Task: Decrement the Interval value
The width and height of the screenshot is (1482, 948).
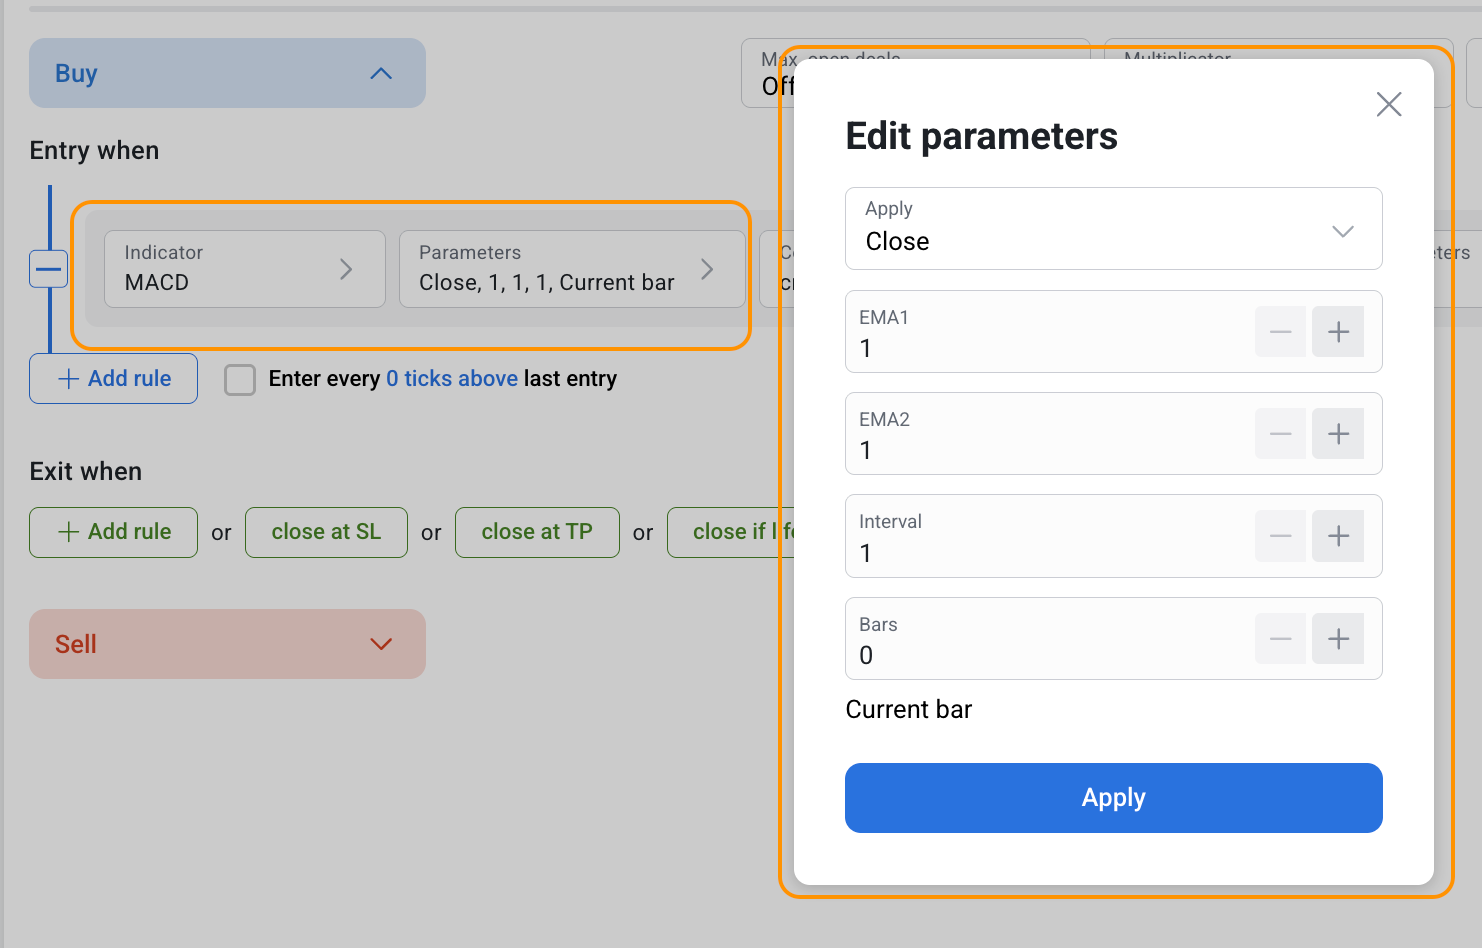Action: [x=1280, y=536]
